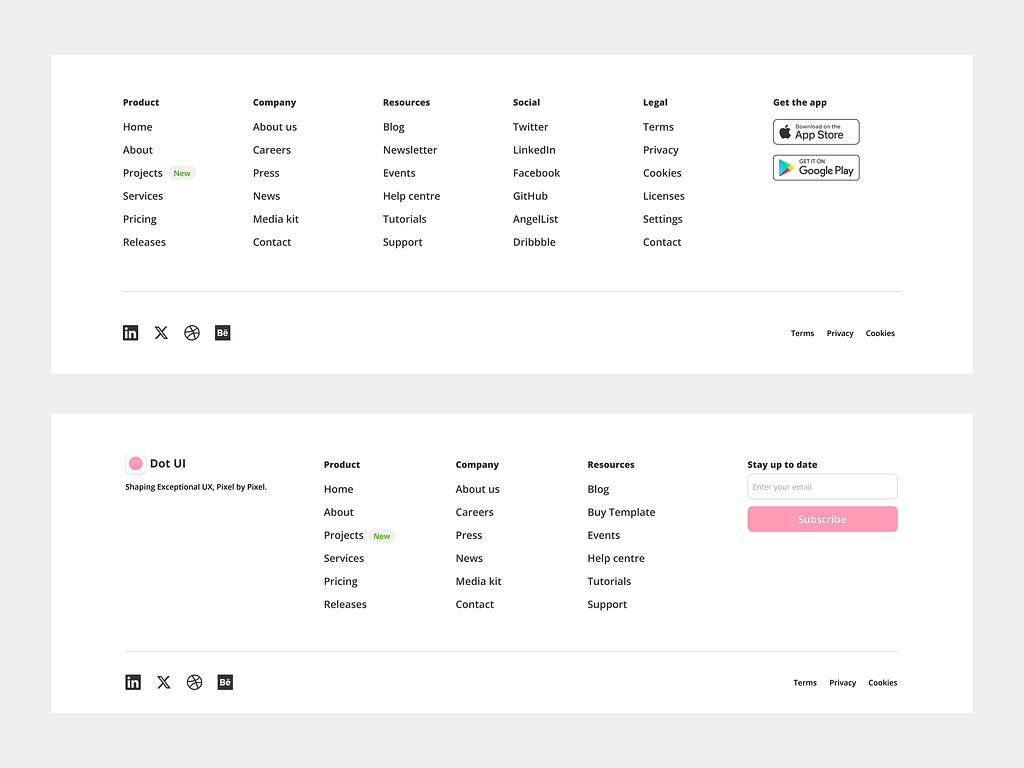Click the New badge beside top footer Projects

tap(182, 173)
